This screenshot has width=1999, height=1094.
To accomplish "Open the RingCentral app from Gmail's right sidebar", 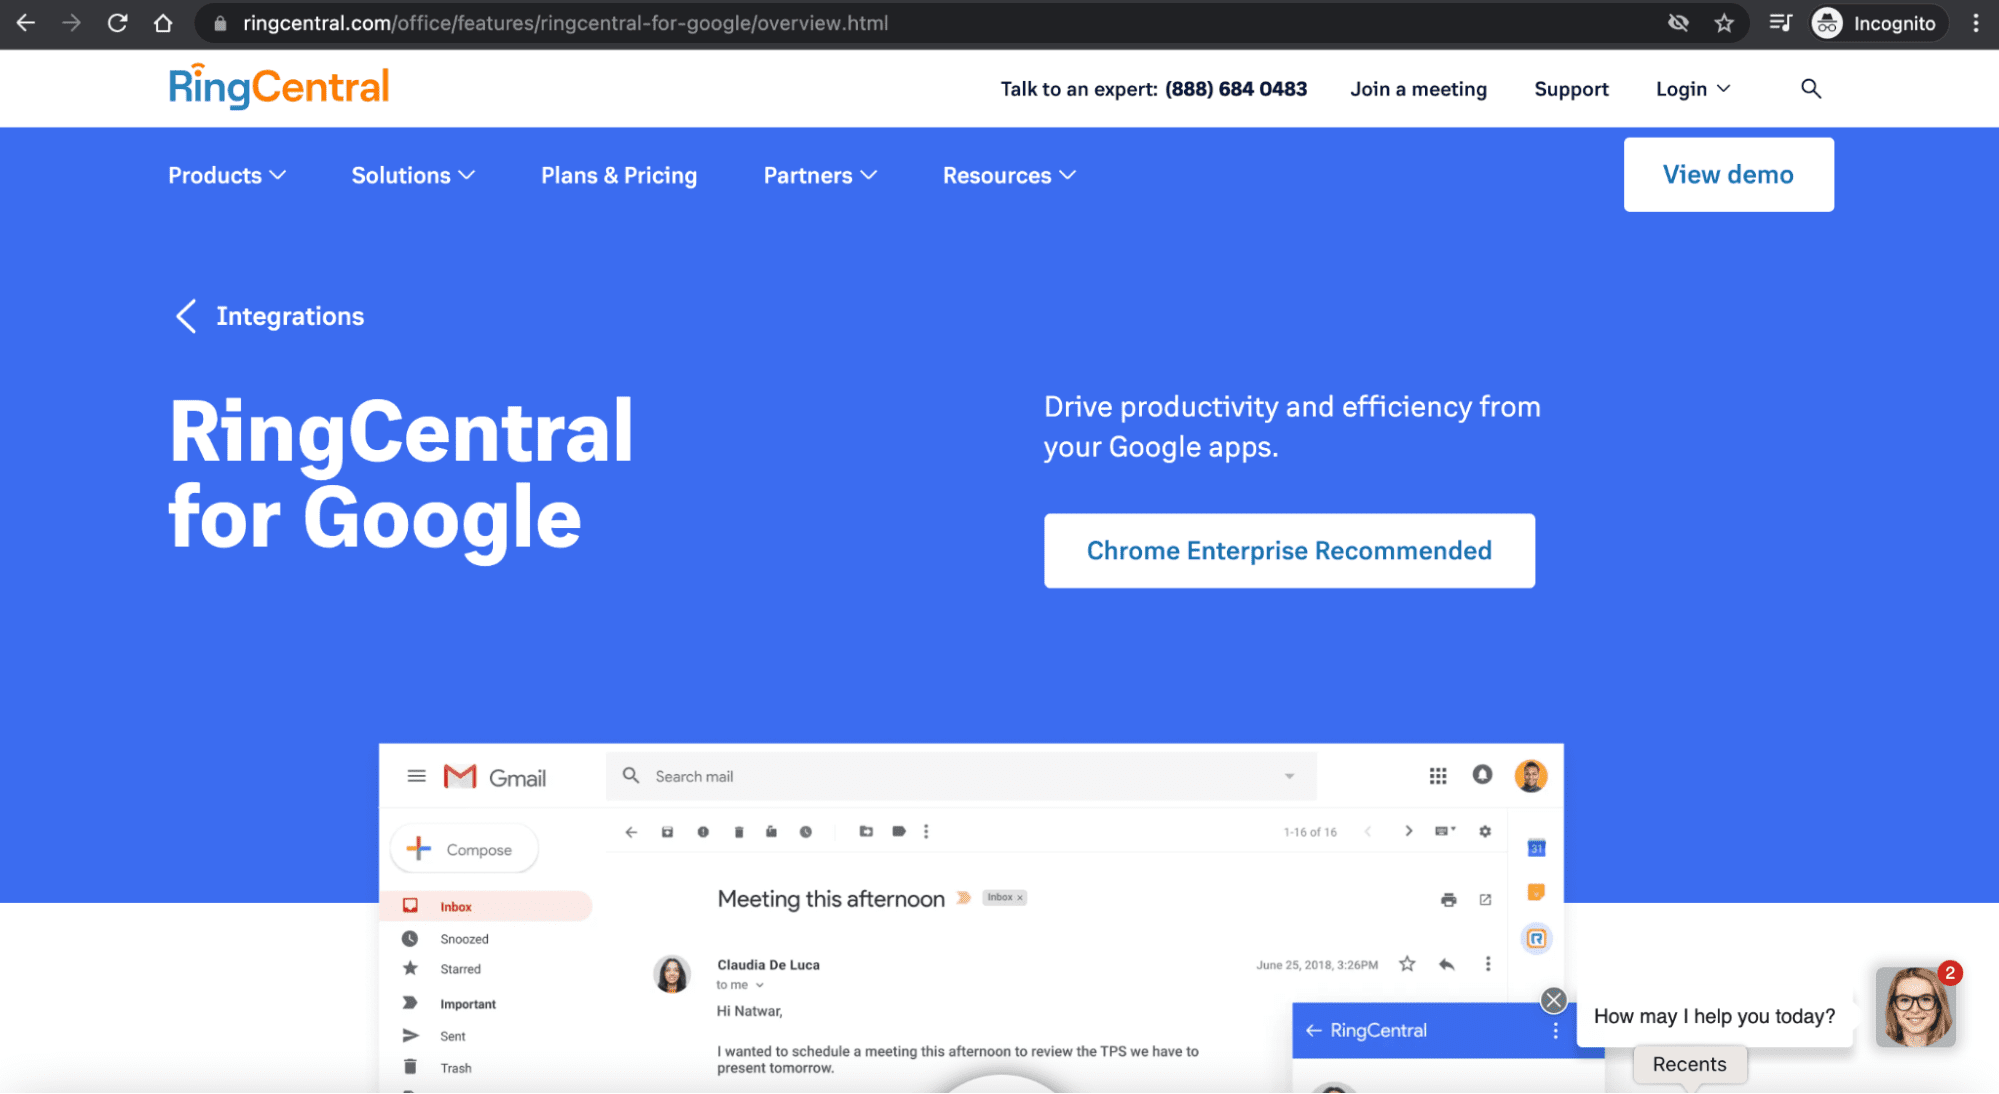I will click(1536, 938).
